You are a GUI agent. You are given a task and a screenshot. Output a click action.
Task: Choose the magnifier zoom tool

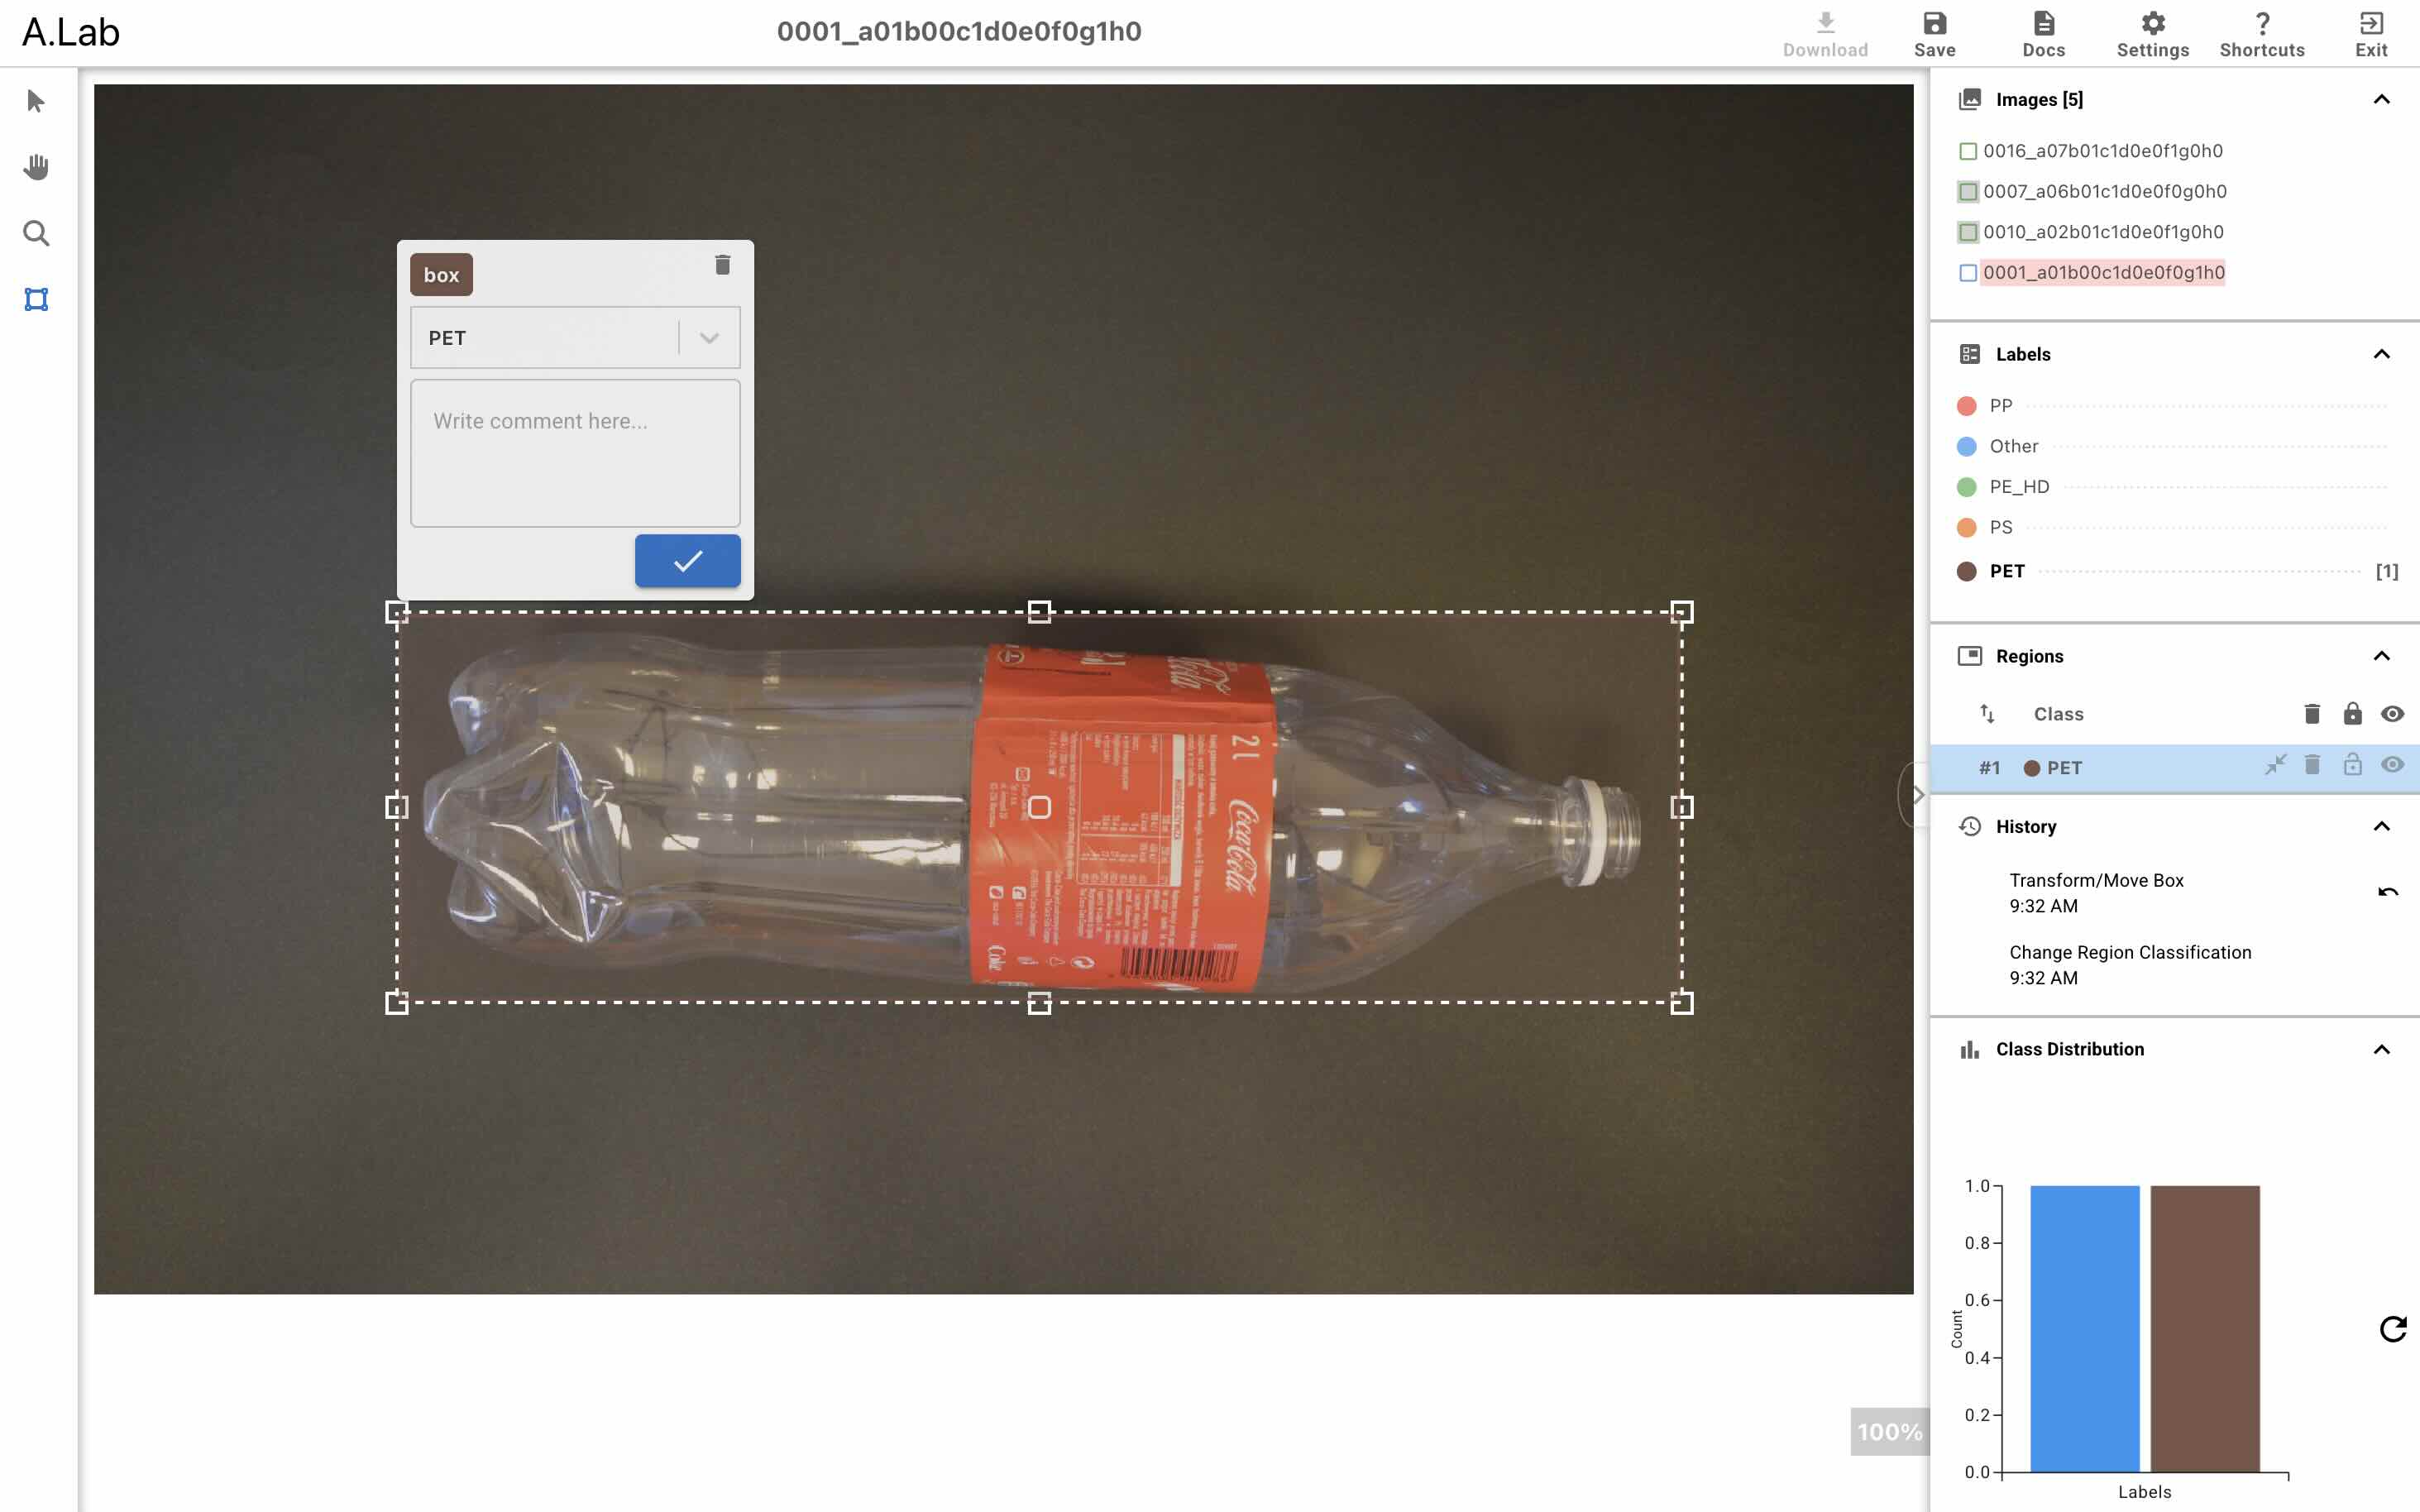(x=36, y=233)
